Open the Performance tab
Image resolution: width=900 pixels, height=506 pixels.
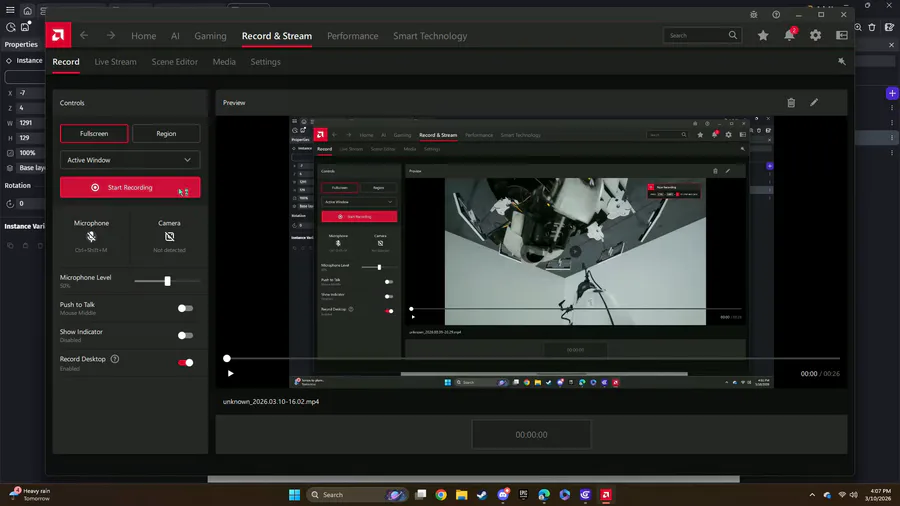click(x=352, y=36)
